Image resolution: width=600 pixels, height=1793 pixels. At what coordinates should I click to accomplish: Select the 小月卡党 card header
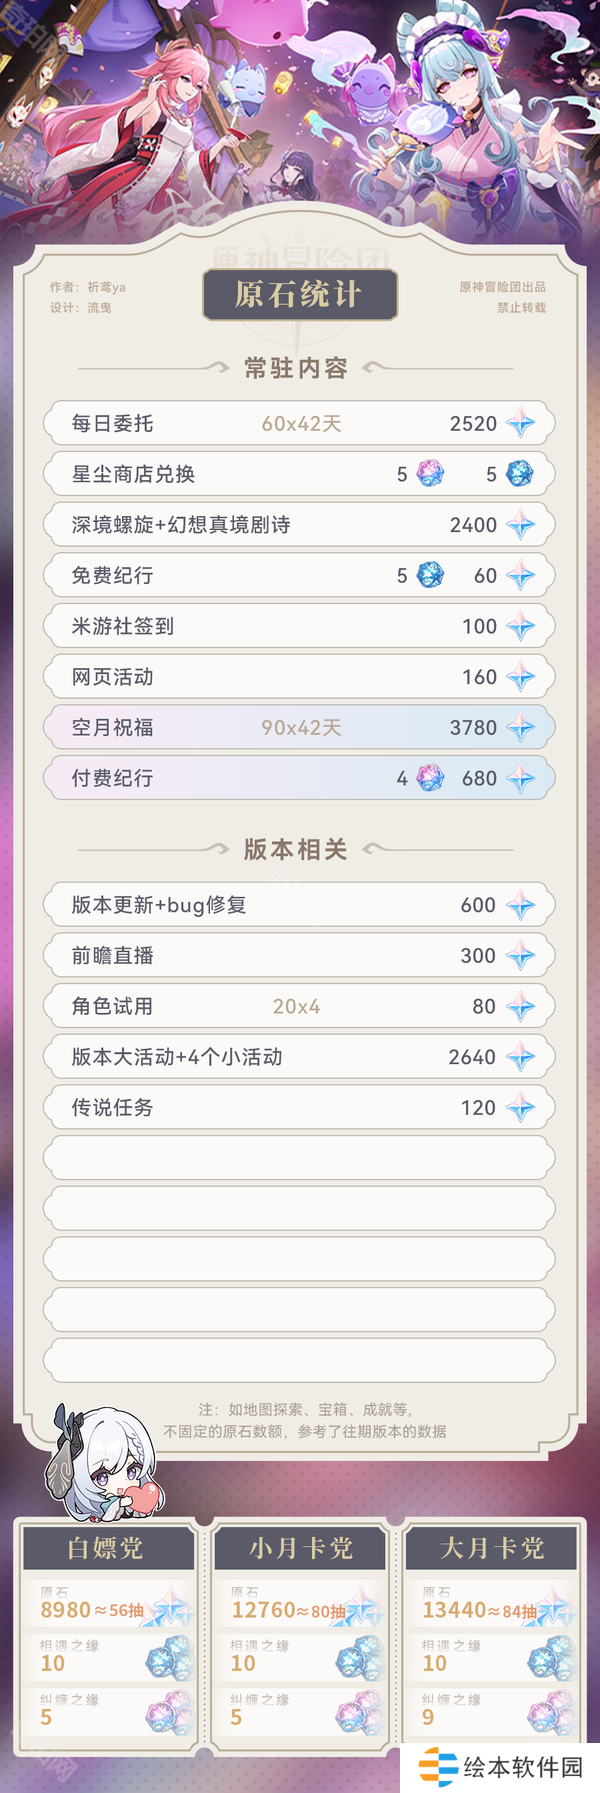[300, 1549]
